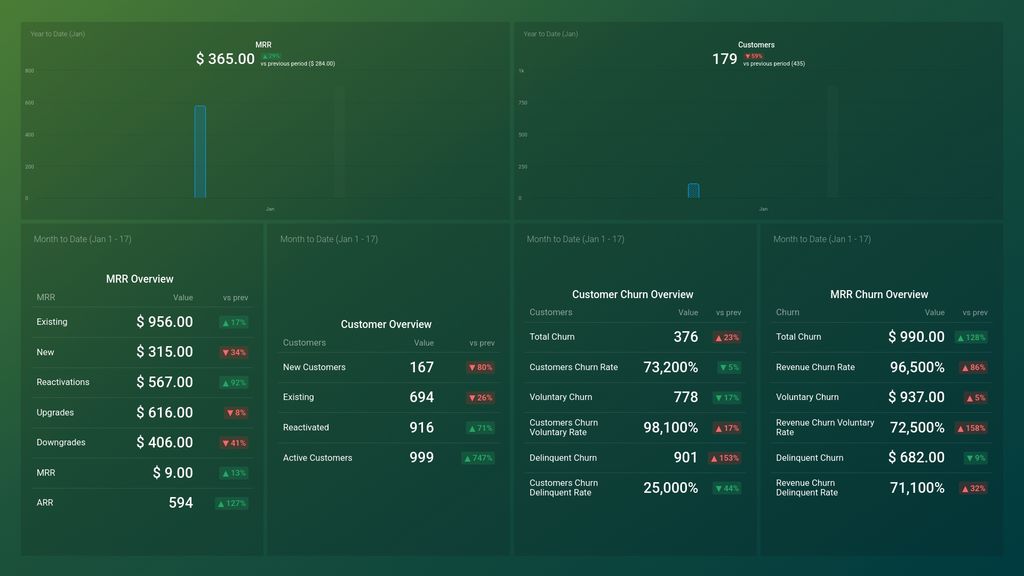Click the 8% down badge for Upgrades

click(x=236, y=413)
